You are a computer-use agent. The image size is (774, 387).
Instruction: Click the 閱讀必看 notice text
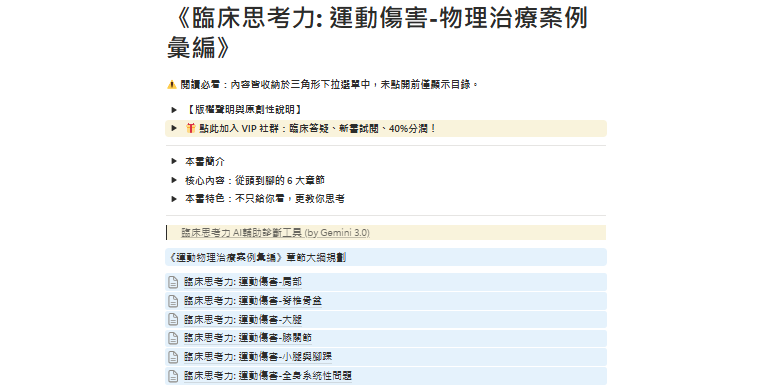click(330, 84)
